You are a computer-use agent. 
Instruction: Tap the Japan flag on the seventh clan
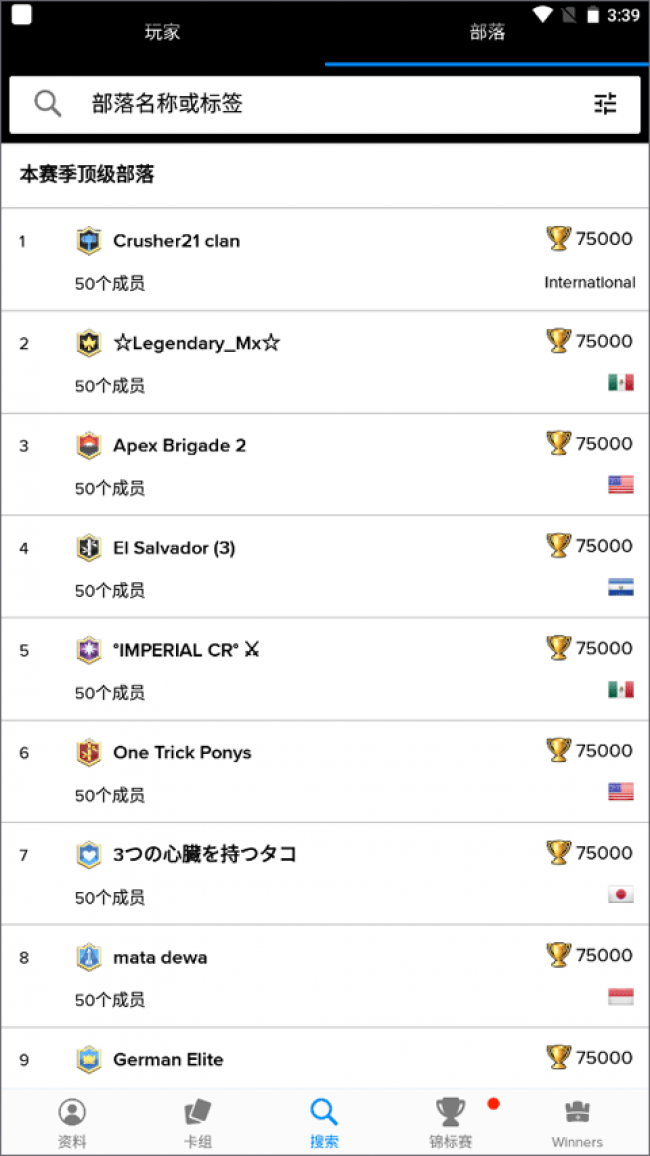tap(620, 895)
